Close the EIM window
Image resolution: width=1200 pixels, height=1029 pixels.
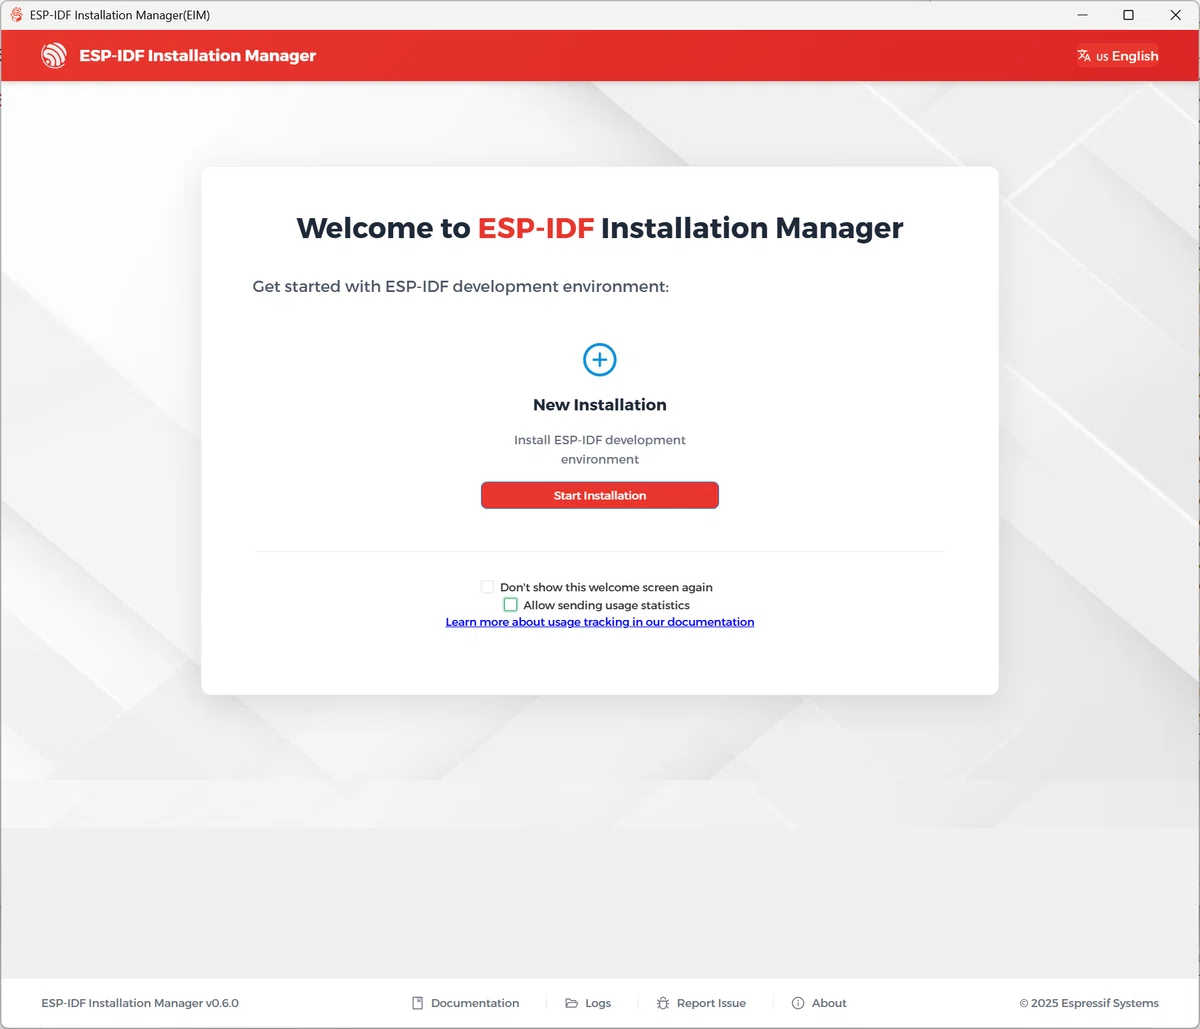1175,15
